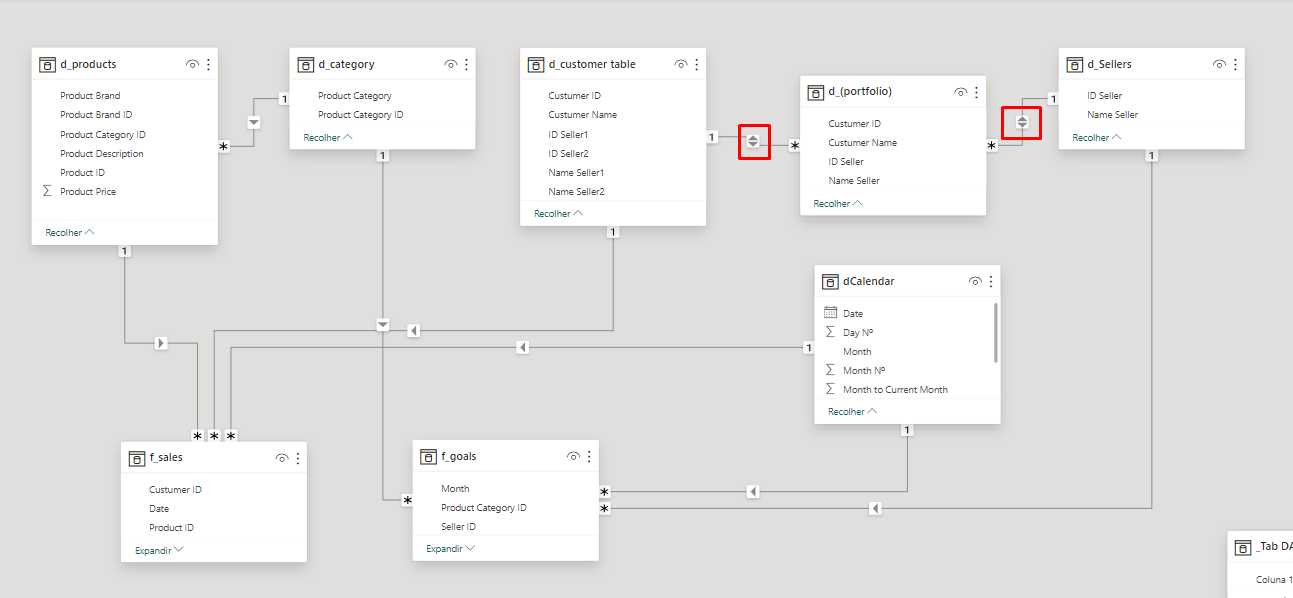Image resolution: width=1293 pixels, height=598 pixels.
Task: Toggle visibility of d_(portfolio) table
Action: [961, 92]
